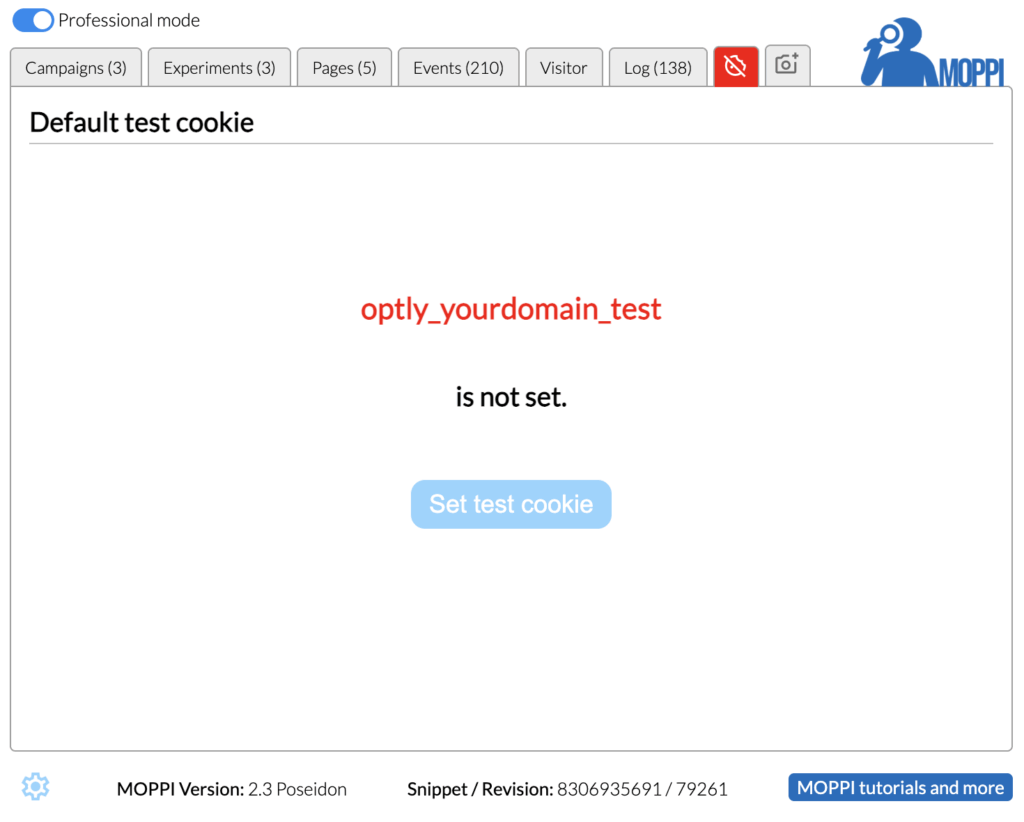Open the Visitor tab
Image resolution: width=1024 pixels, height=822 pixels.
[x=564, y=67]
